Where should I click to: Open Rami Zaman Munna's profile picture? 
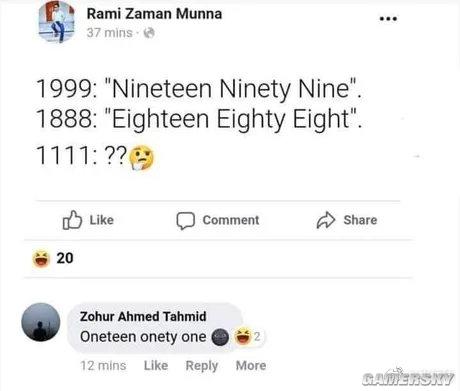point(57,22)
